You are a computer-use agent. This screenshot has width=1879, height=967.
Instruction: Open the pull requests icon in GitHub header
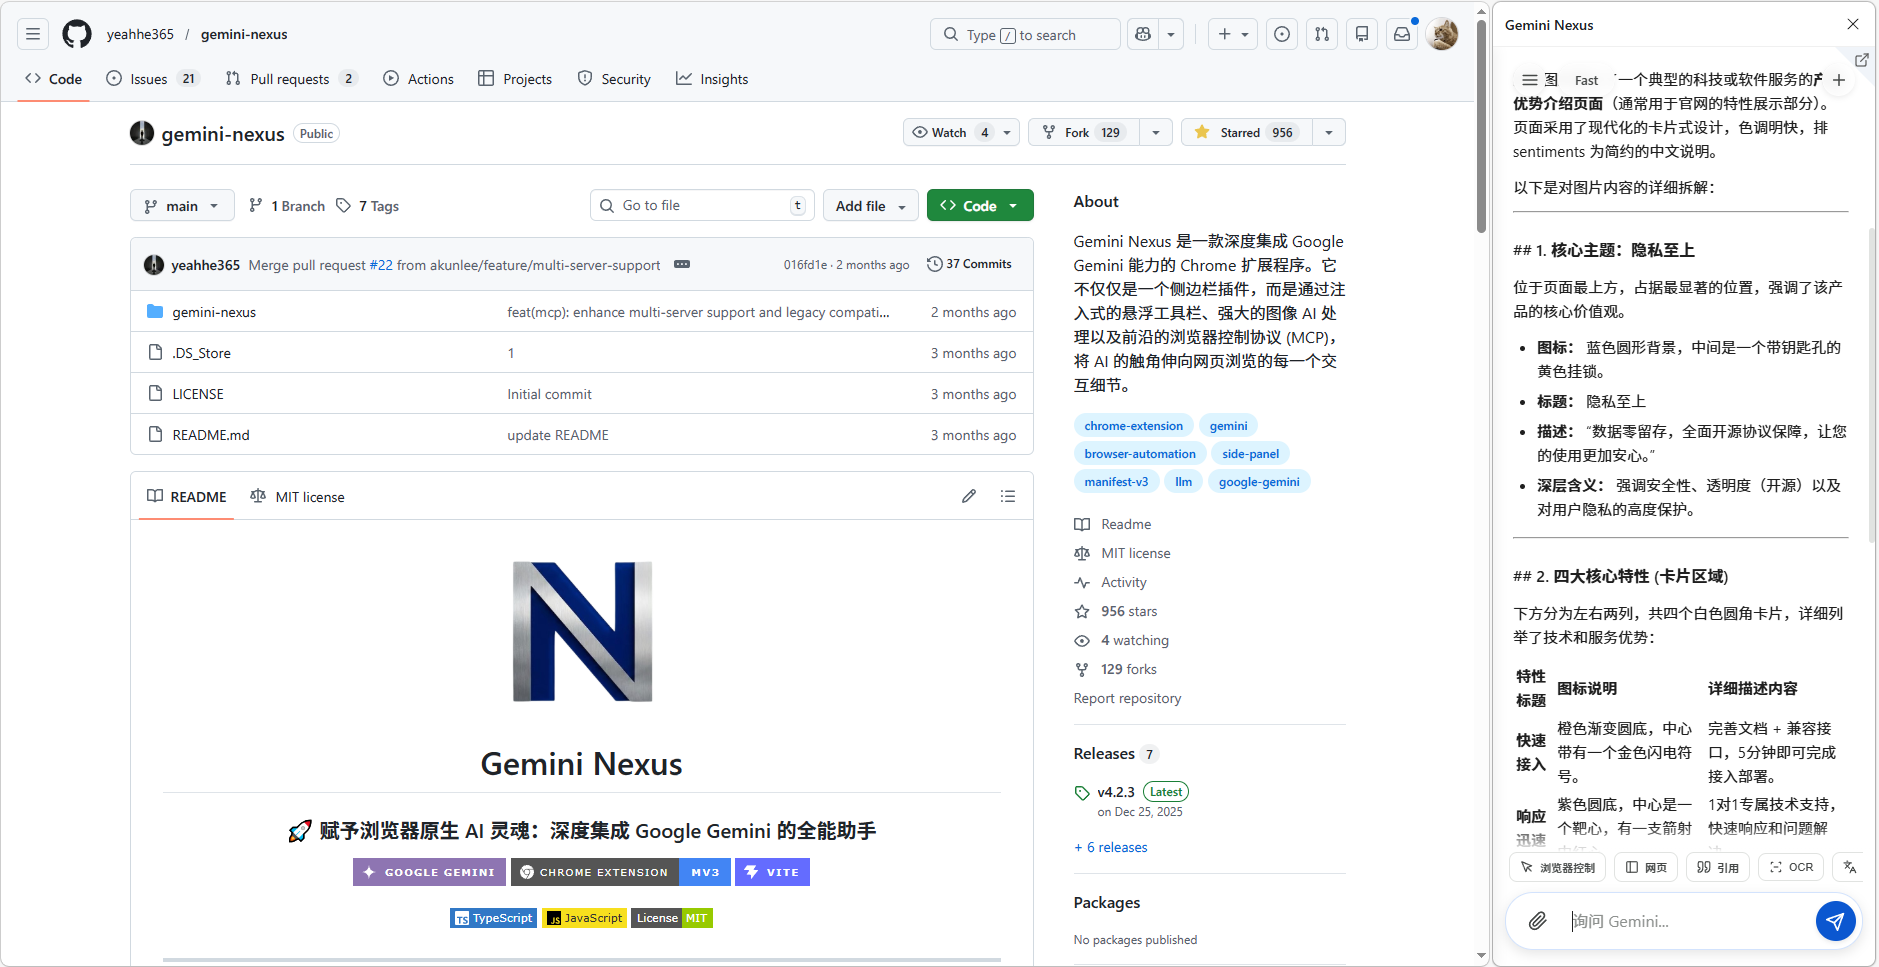[1322, 34]
